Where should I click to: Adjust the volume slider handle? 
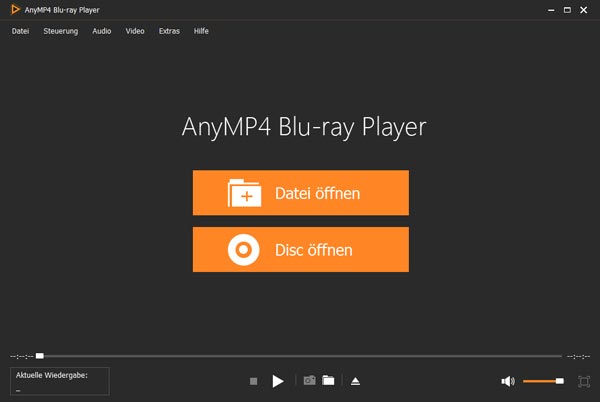click(x=559, y=381)
